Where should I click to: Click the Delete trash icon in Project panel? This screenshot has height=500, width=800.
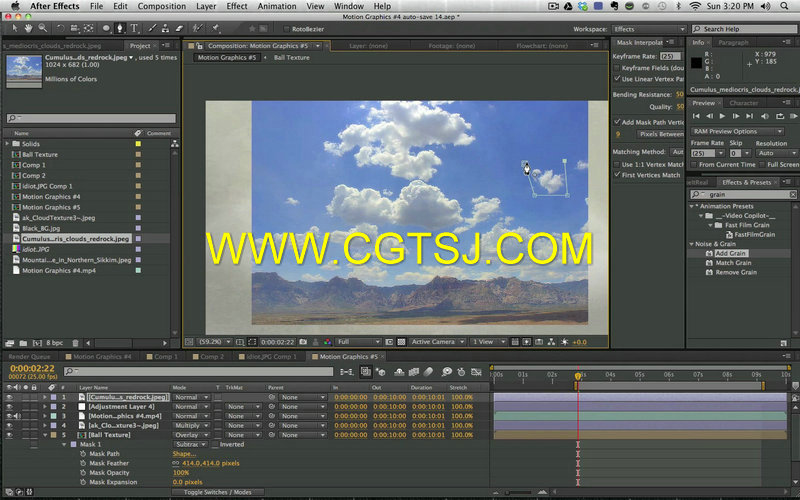coord(76,343)
